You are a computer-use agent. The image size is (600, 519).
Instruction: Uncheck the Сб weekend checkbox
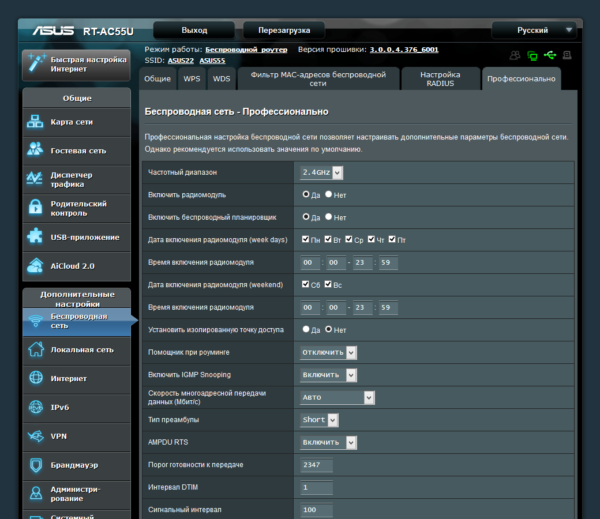pyautogui.click(x=305, y=284)
